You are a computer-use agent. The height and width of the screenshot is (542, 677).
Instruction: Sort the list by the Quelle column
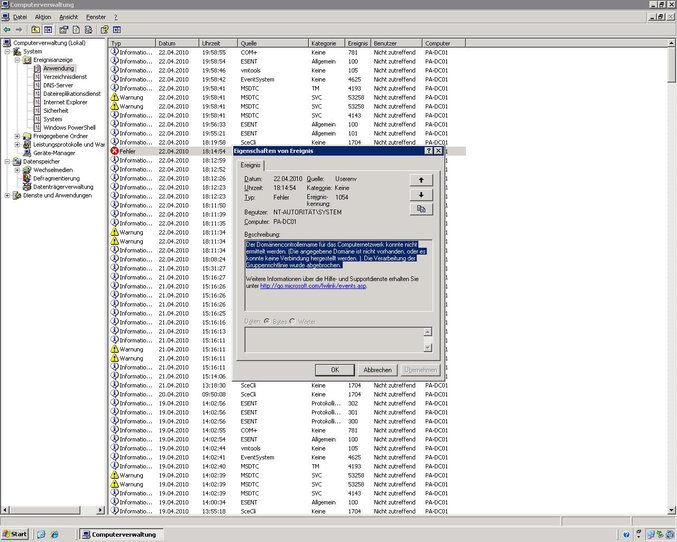tap(273, 43)
